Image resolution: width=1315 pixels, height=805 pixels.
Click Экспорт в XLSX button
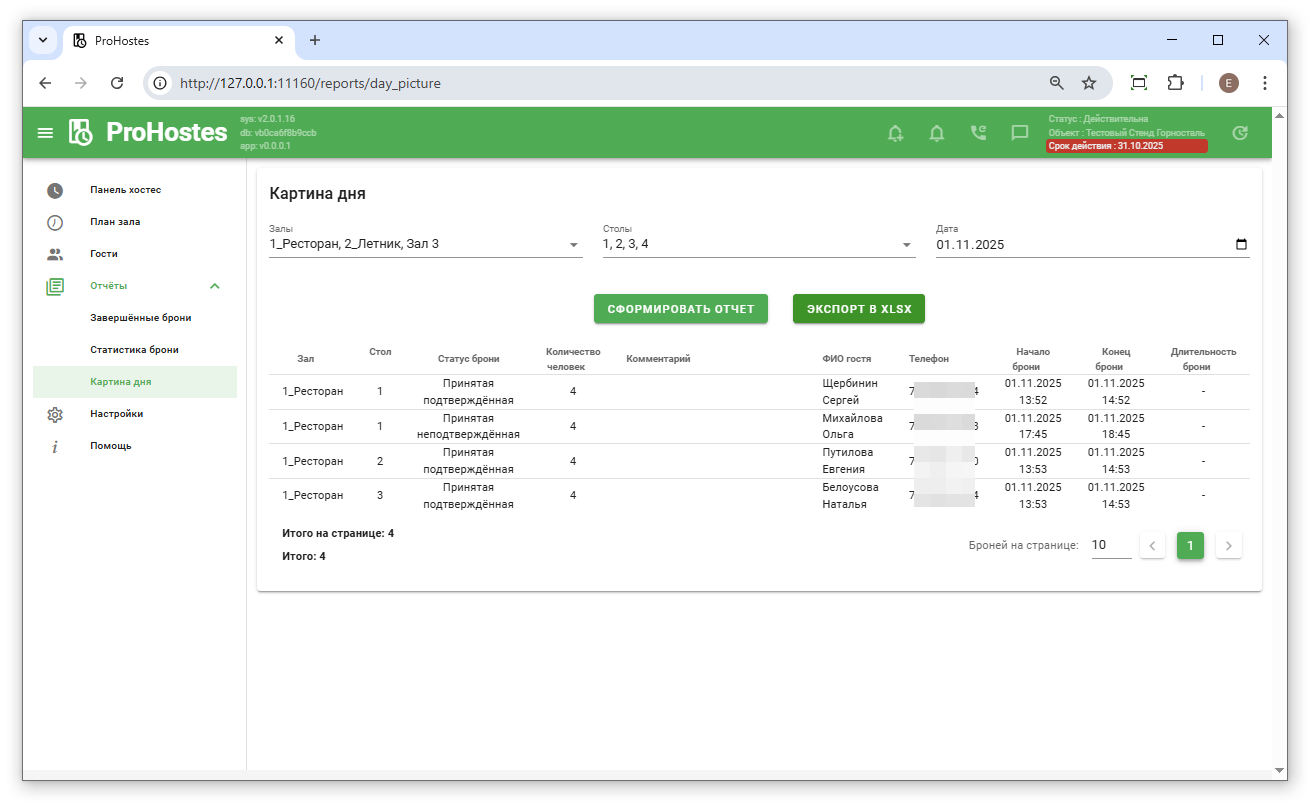[x=858, y=309]
